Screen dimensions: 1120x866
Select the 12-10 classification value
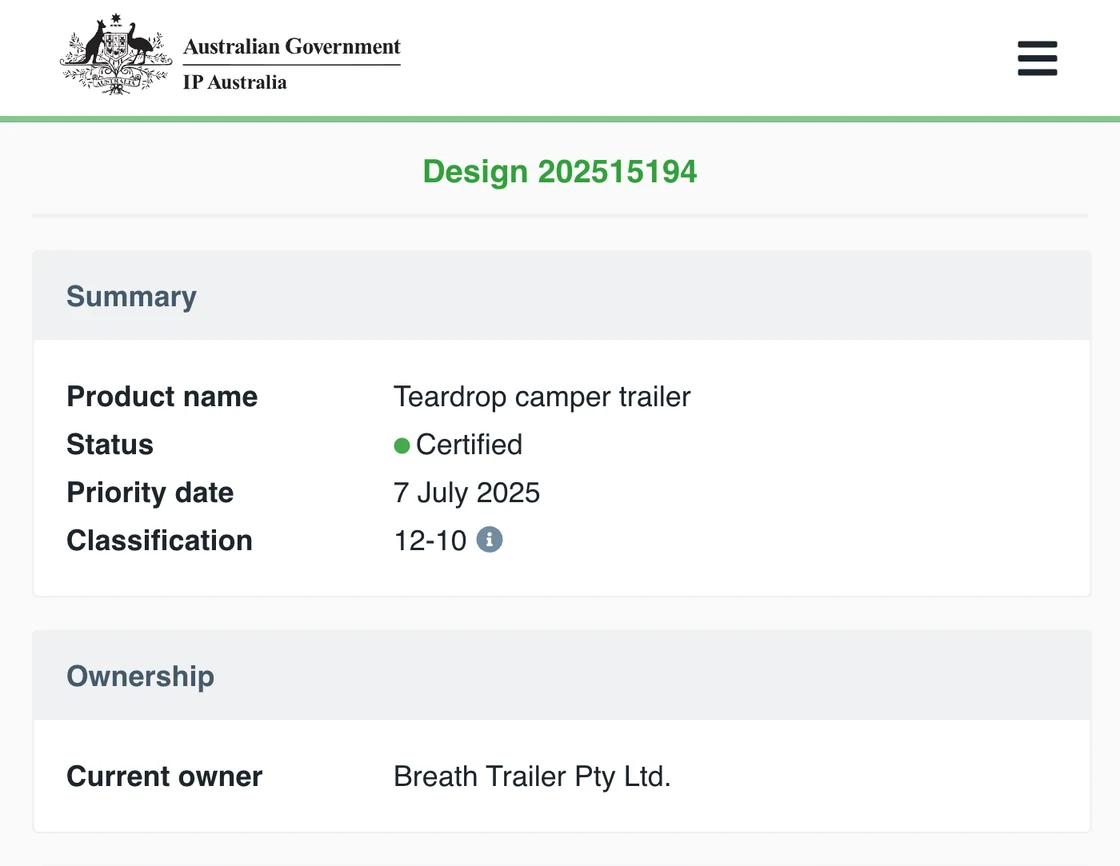point(430,540)
